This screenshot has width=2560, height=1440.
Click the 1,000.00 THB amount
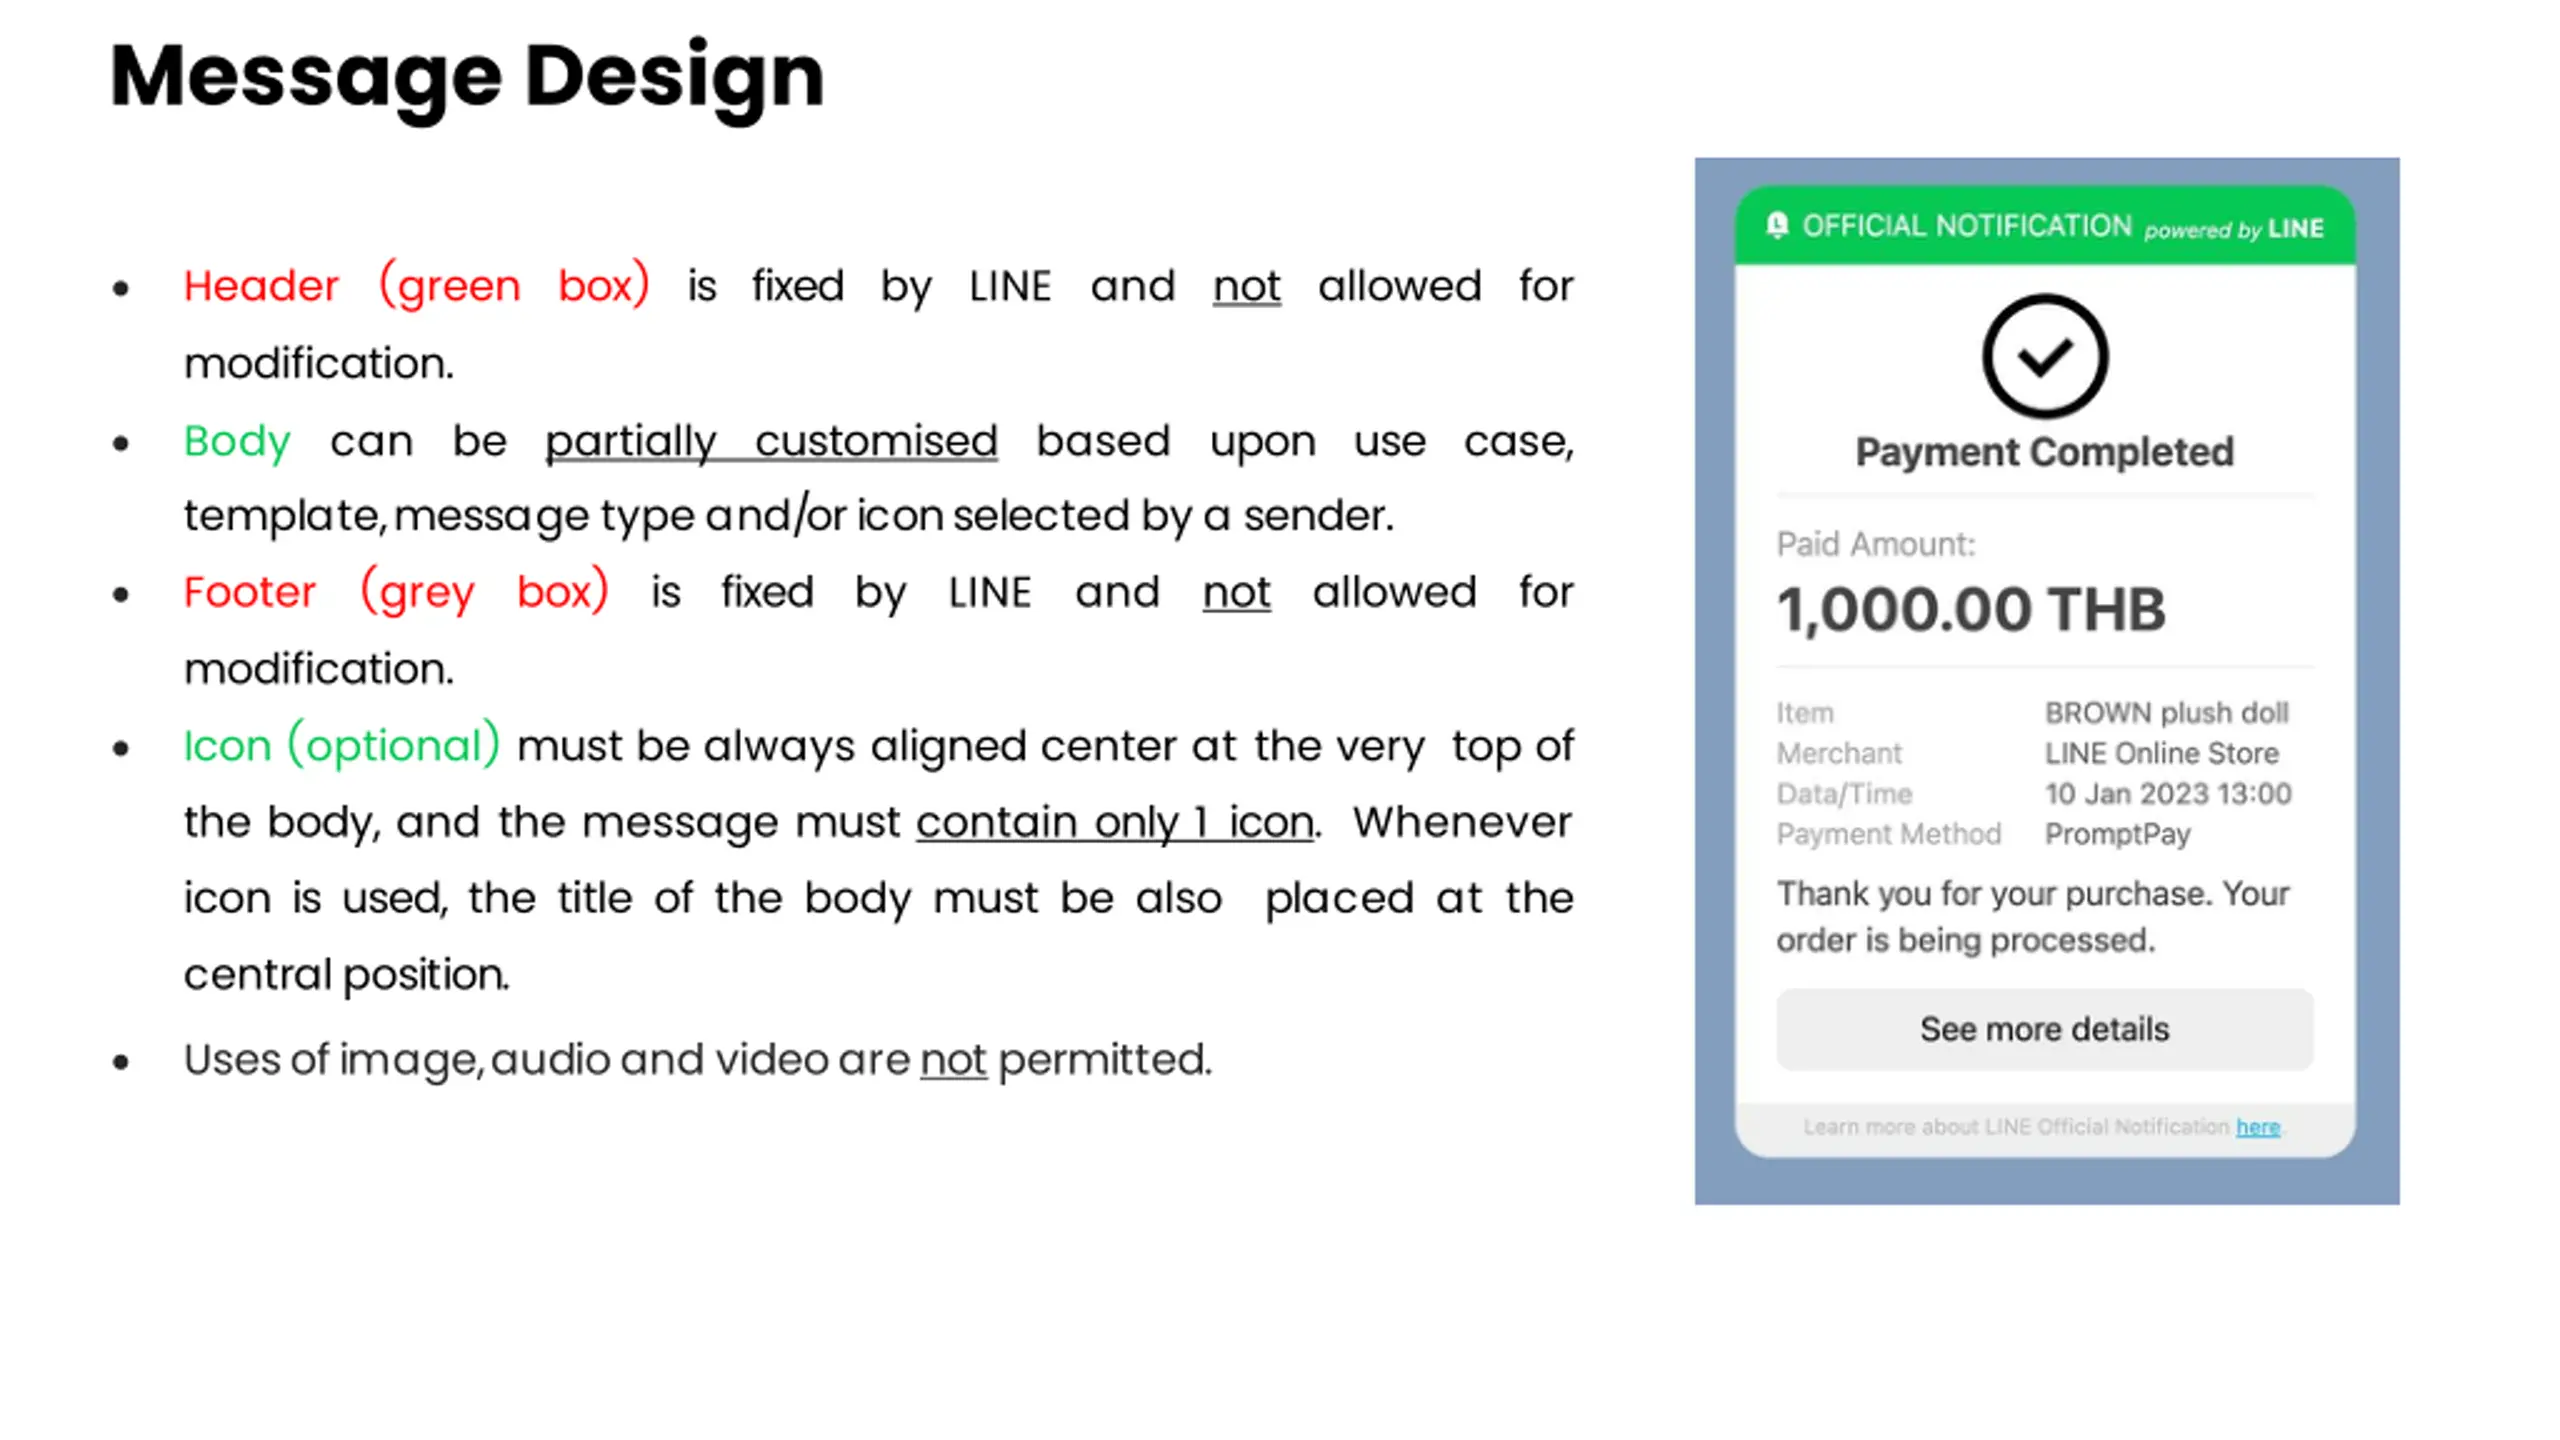(1970, 609)
